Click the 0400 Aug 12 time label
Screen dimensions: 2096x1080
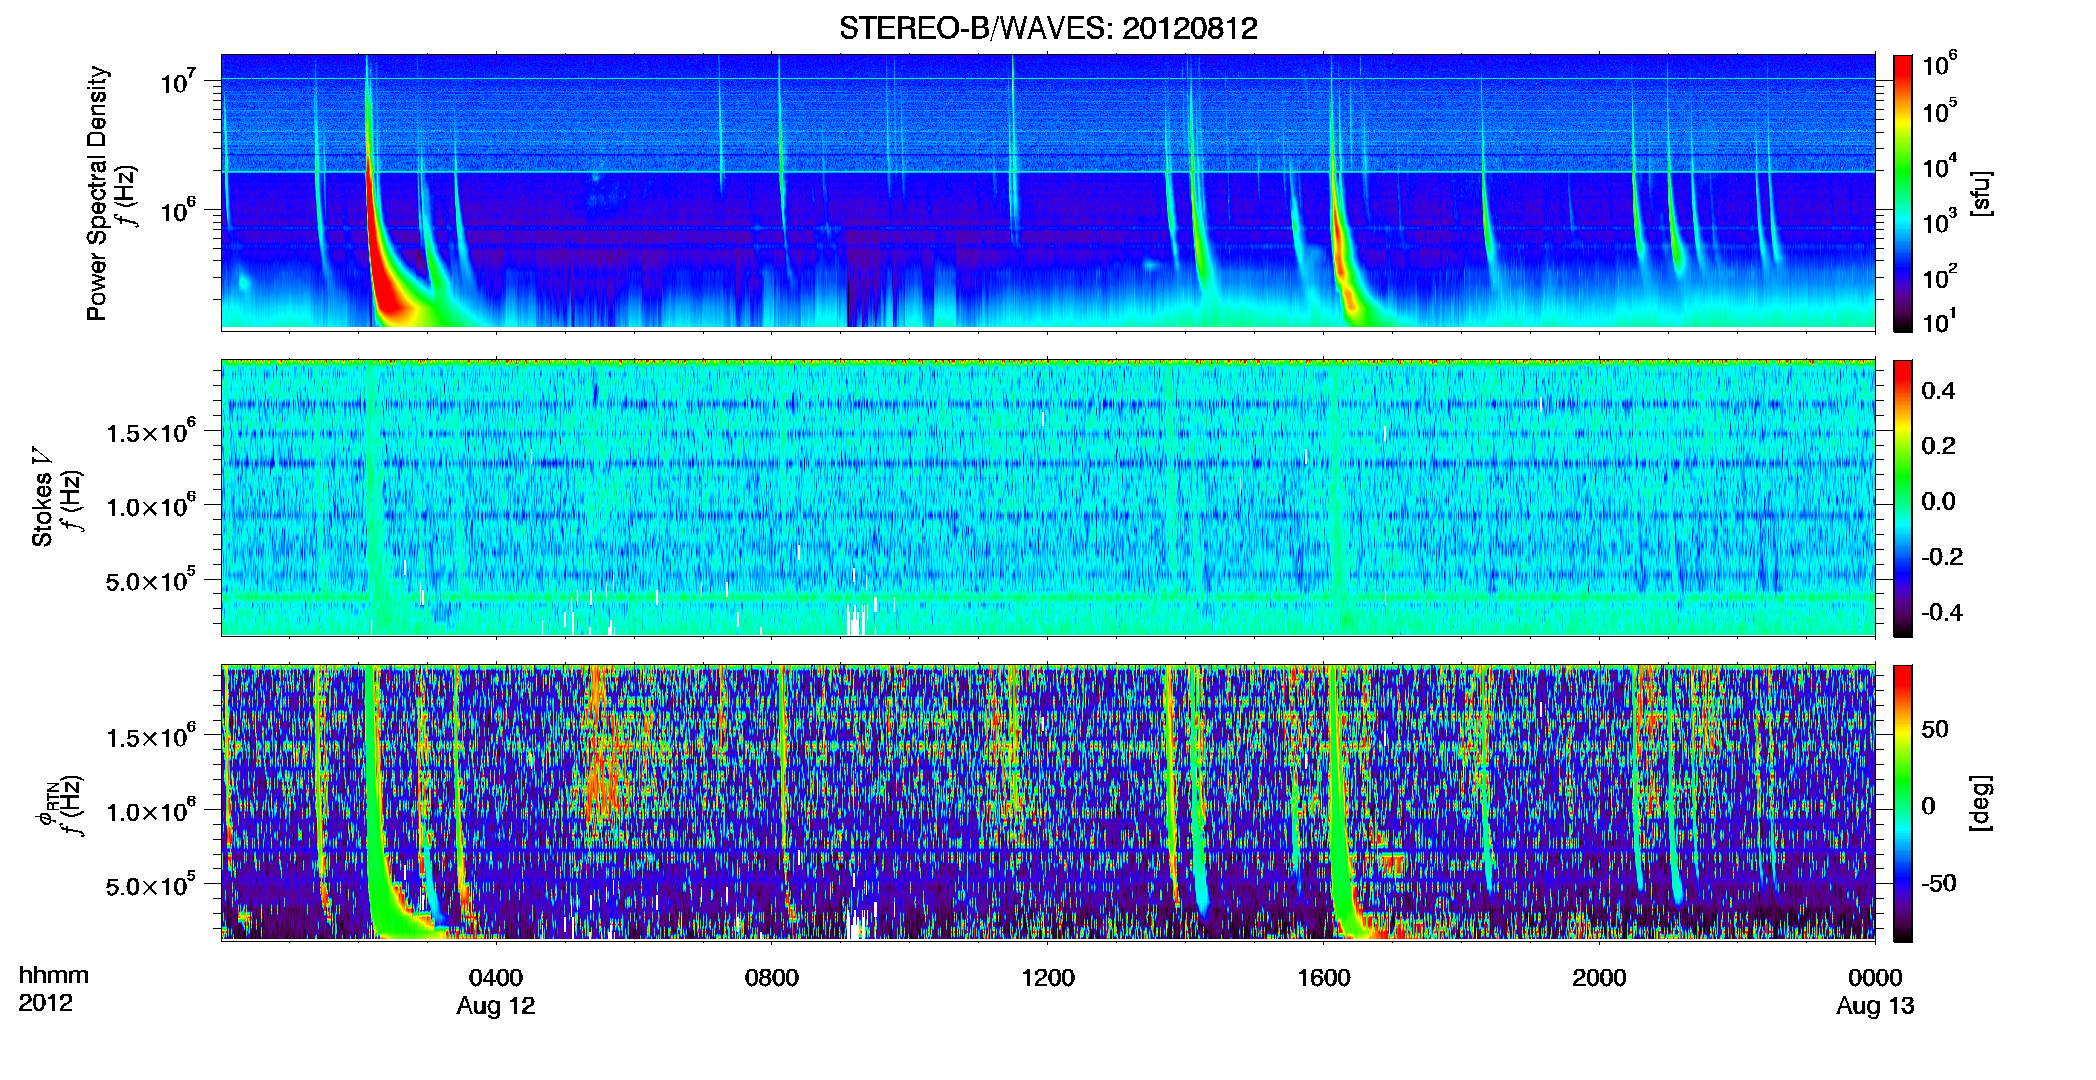coord(496,991)
